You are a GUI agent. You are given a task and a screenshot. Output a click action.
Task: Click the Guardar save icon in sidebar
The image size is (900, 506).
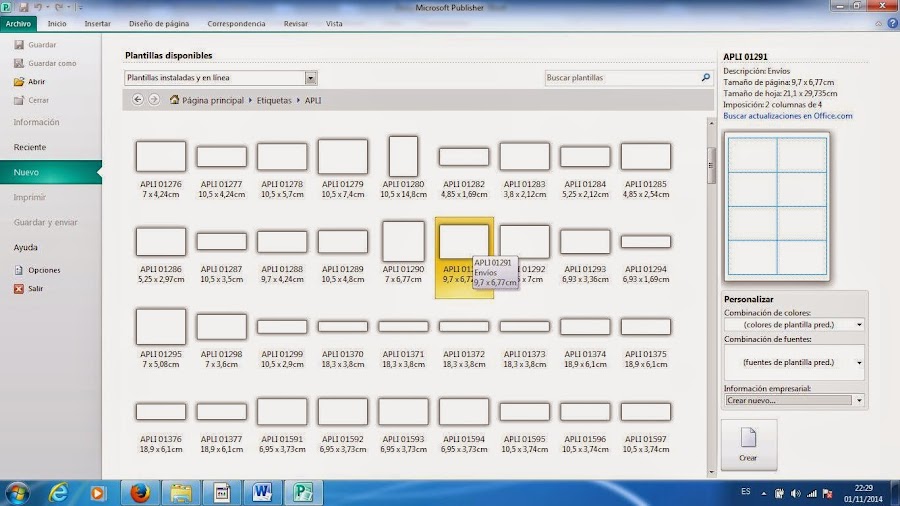[x=19, y=45]
